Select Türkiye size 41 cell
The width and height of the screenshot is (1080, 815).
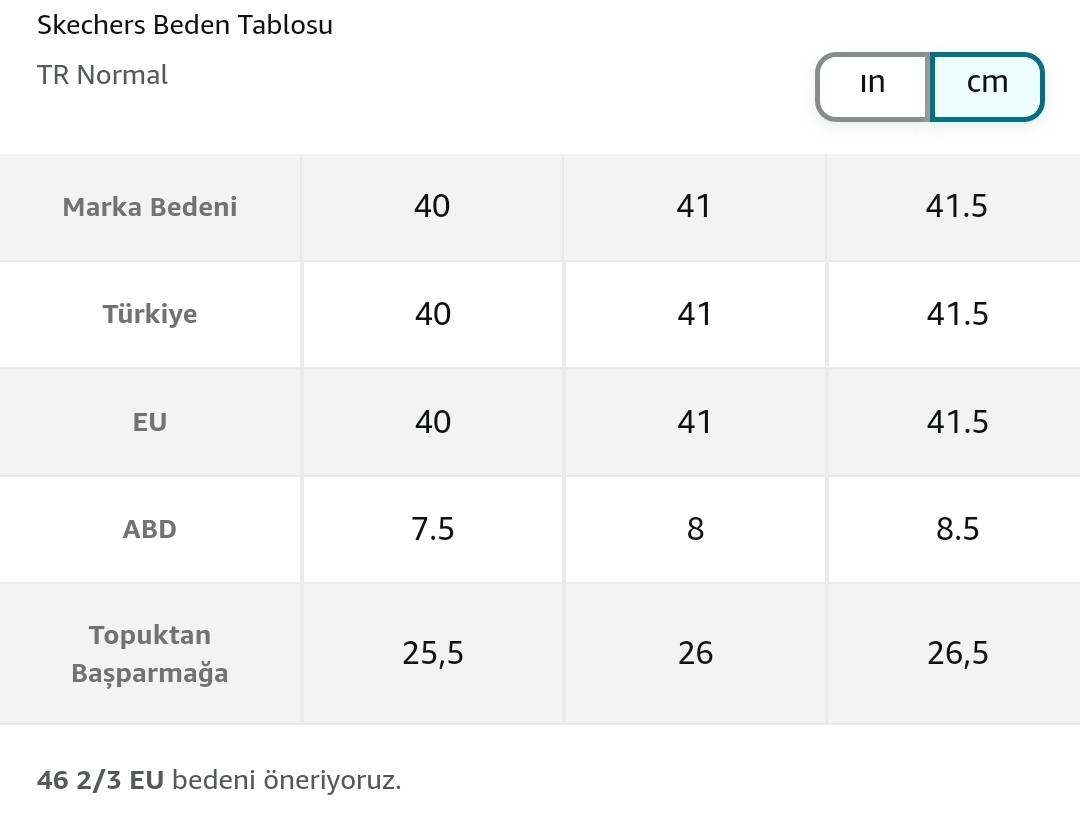tap(695, 315)
